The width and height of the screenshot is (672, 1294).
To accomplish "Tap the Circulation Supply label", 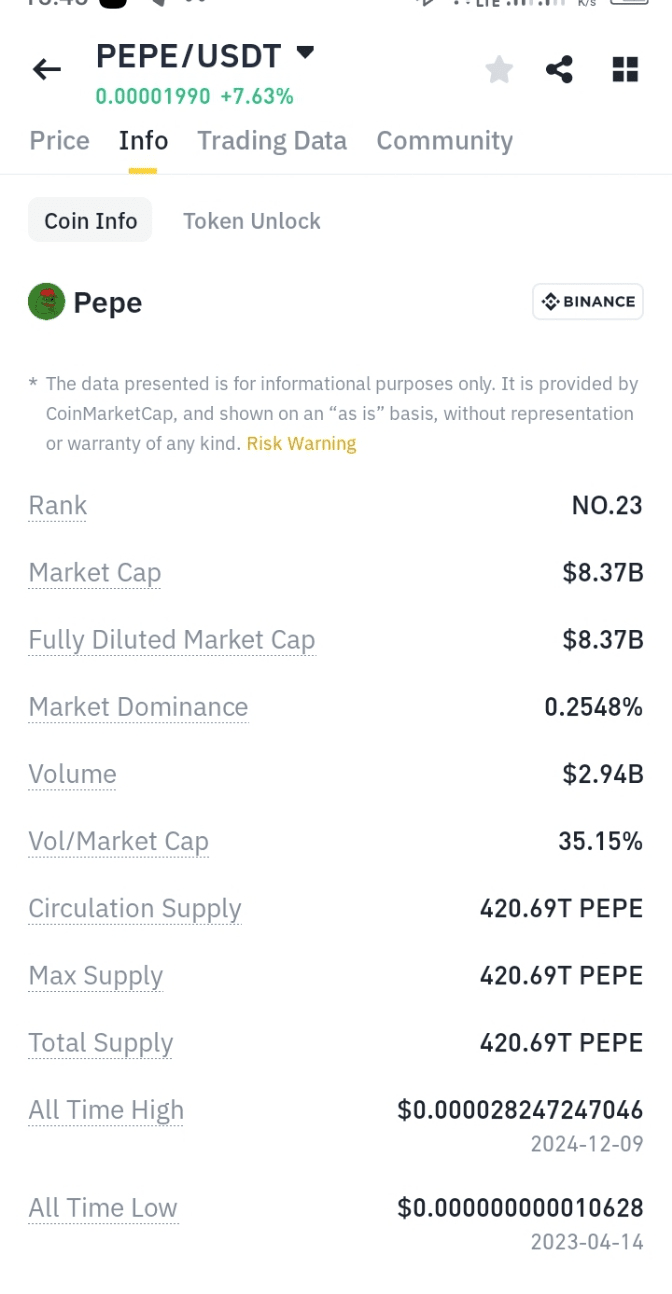I will 135,909.
